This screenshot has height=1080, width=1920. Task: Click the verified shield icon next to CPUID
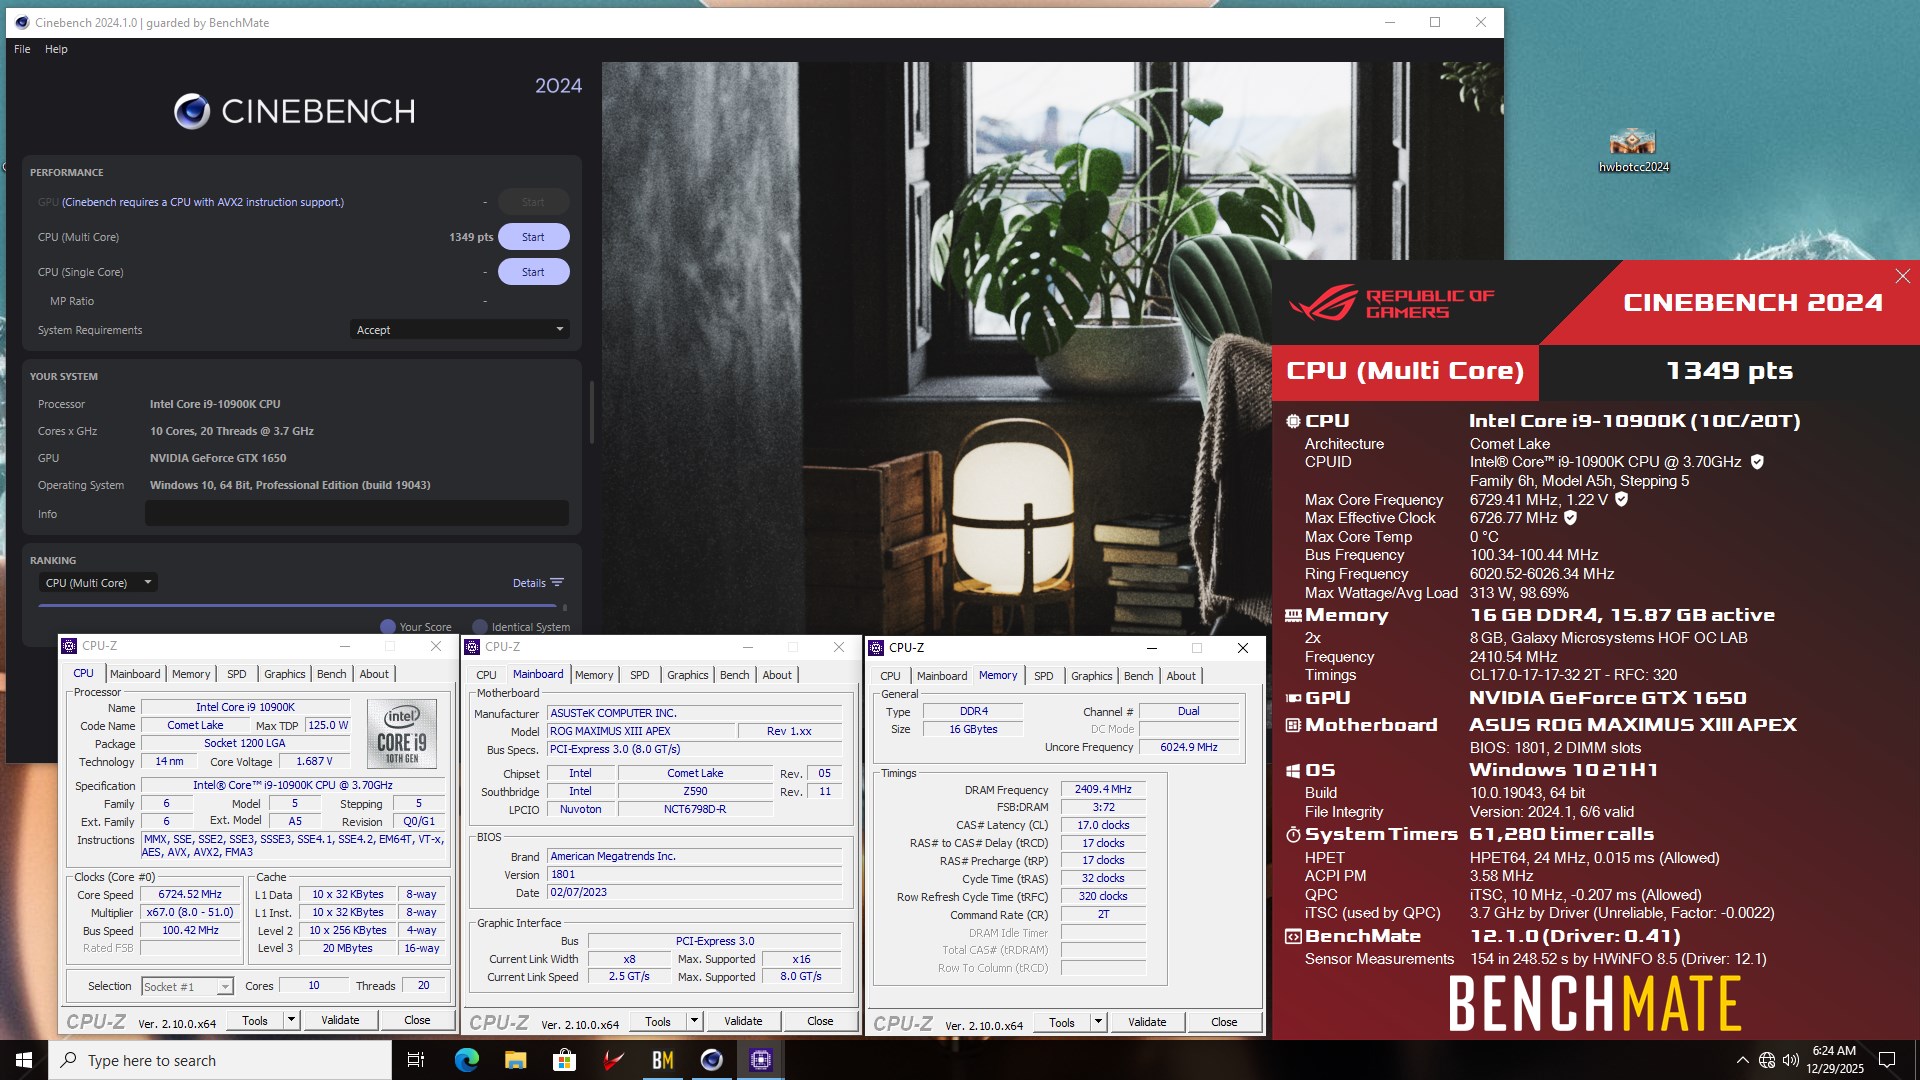(1757, 462)
